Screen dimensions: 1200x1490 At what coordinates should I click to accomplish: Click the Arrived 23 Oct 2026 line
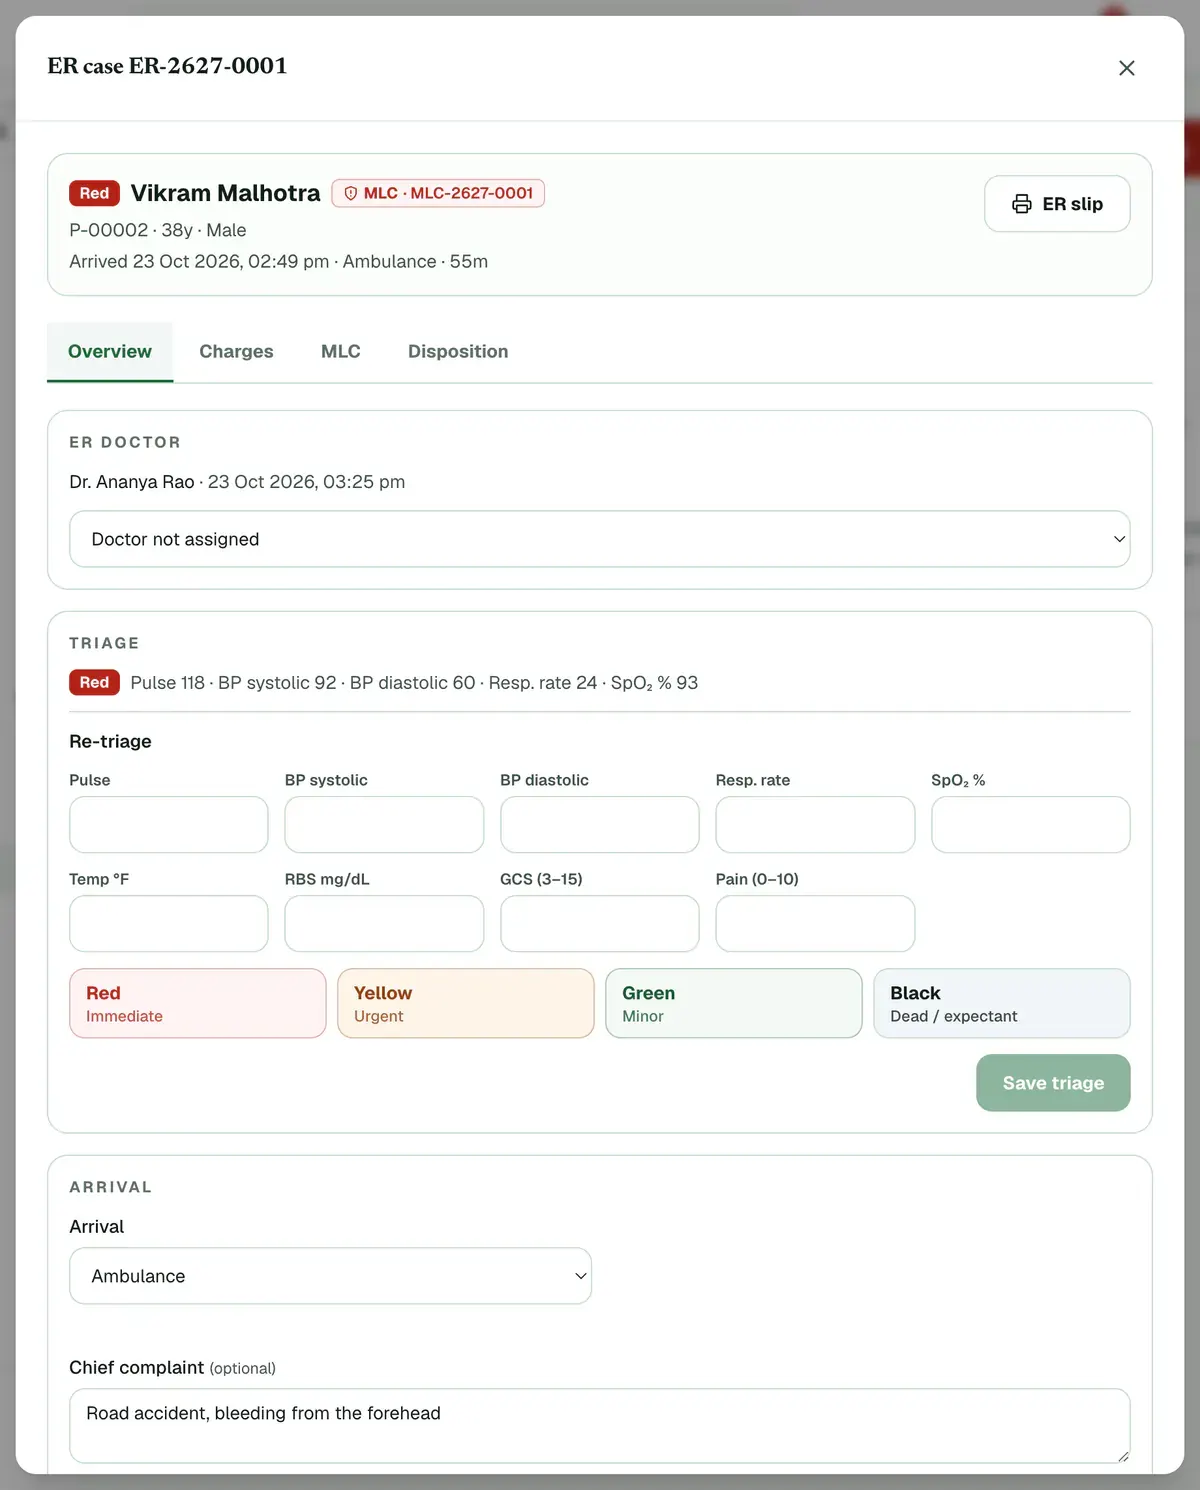(278, 261)
